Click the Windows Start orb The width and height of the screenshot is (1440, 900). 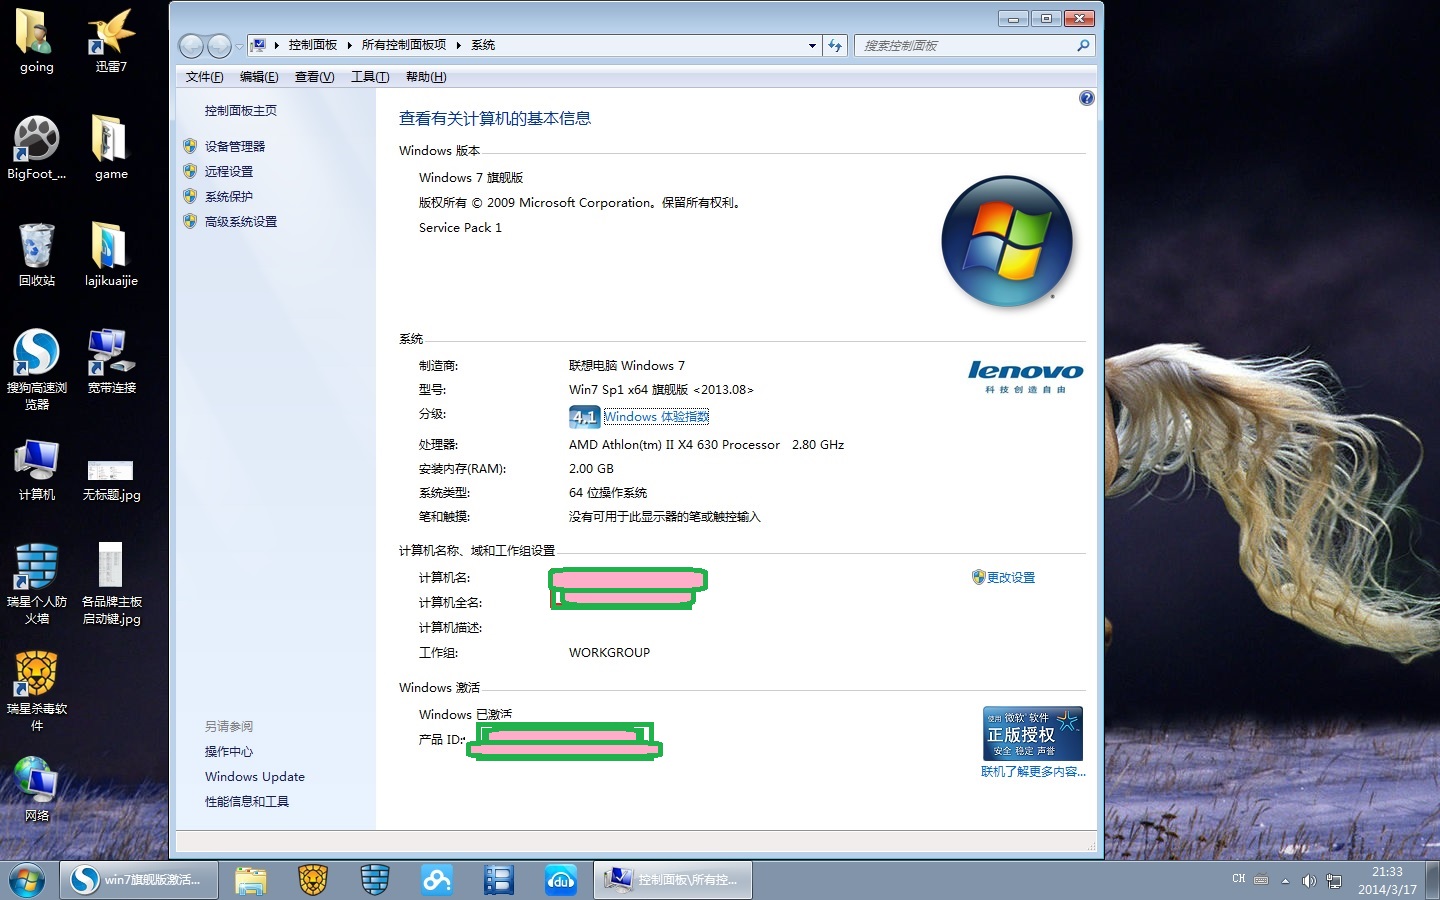pyautogui.click(x=27, y=880)
